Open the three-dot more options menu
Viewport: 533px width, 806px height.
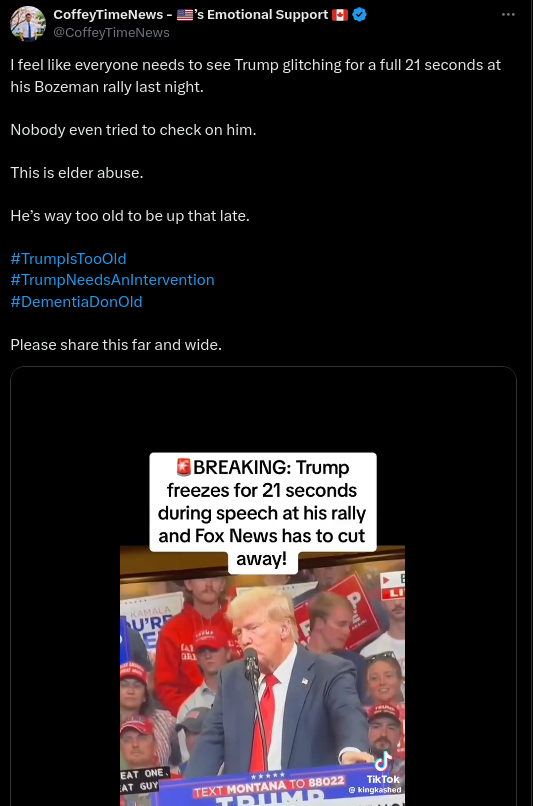(x=508, y=14)
